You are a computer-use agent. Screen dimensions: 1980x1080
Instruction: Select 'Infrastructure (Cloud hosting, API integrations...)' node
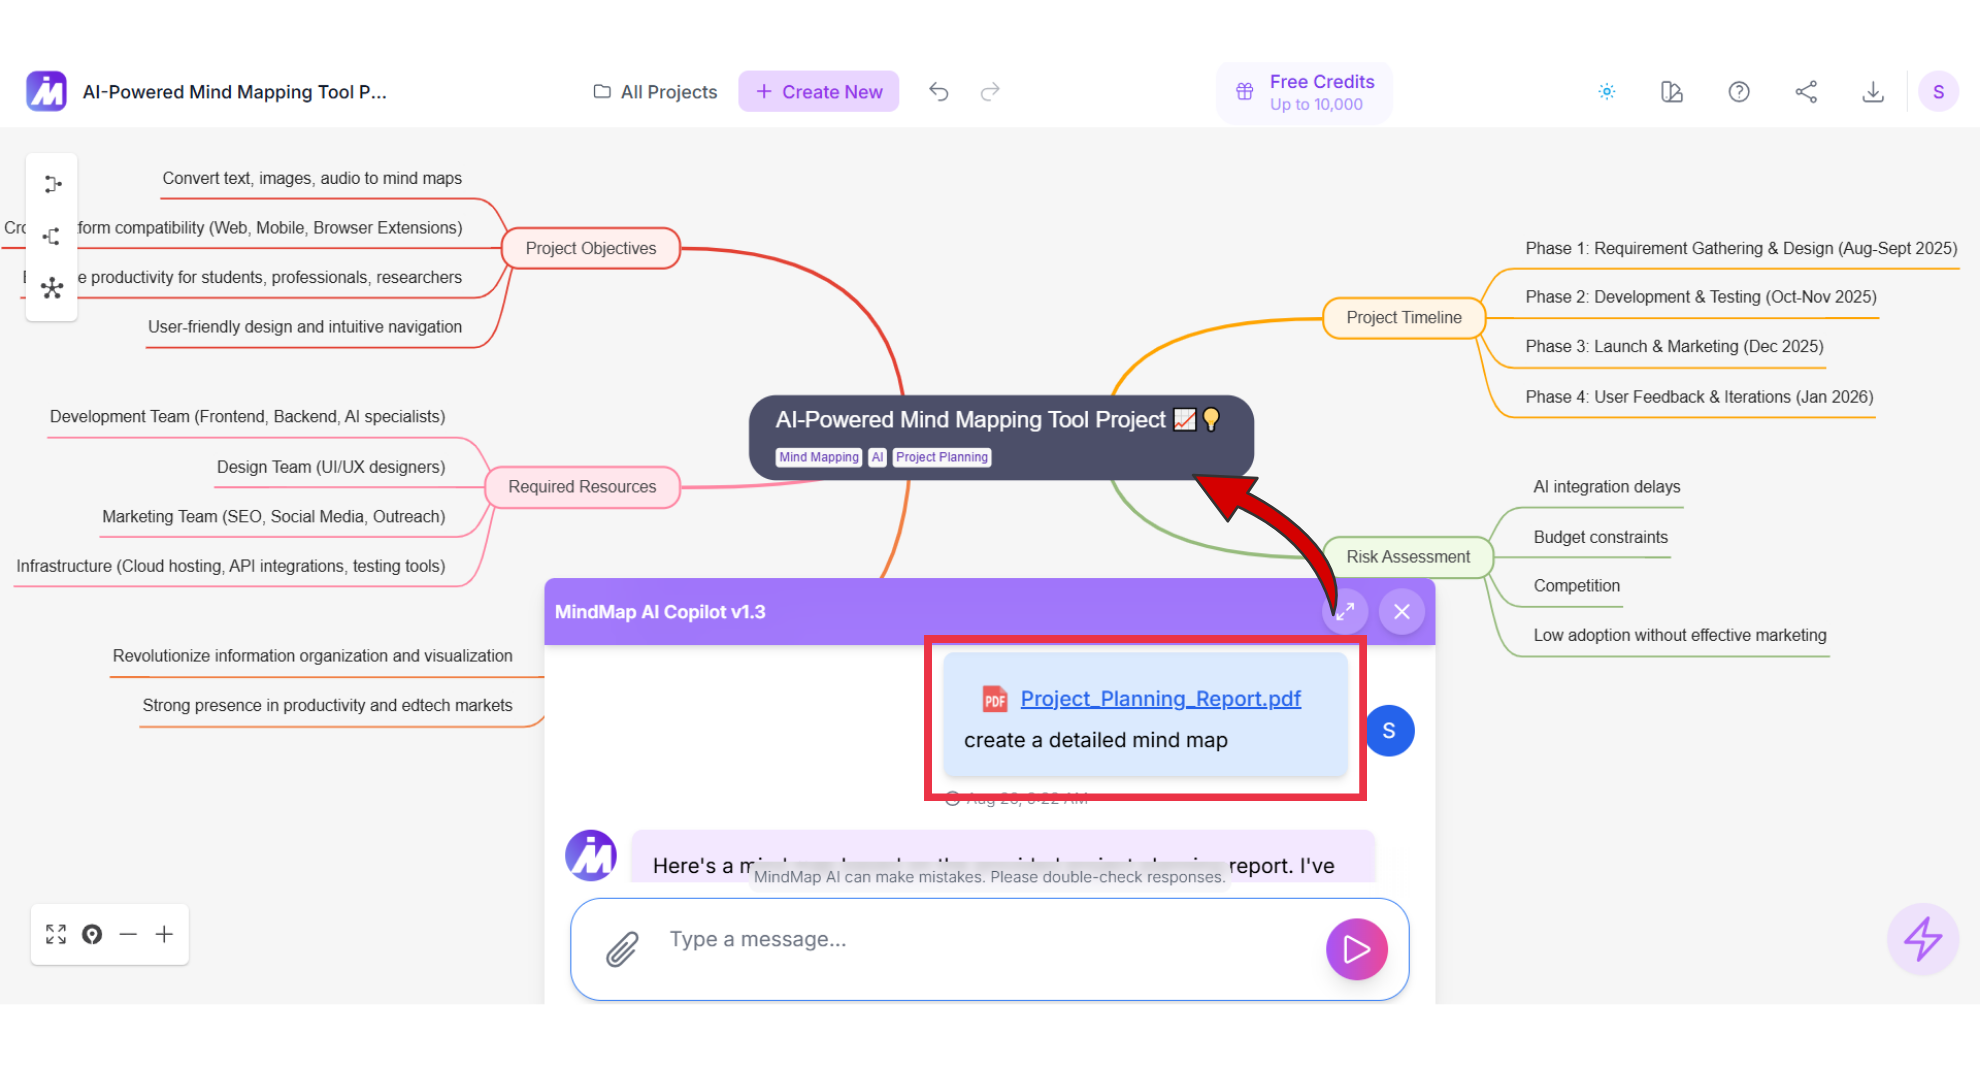click(231, 566)
